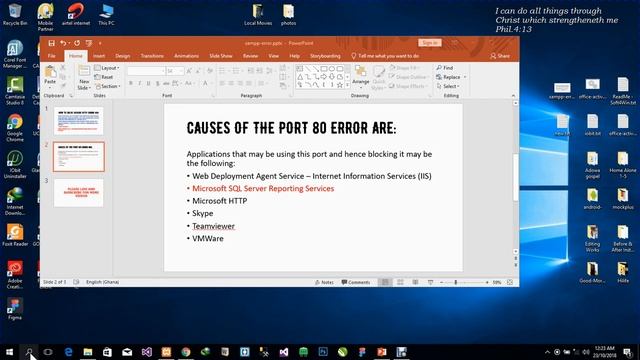Screen dimensions: 640x360
Task: Toggle the Notes pane in status bar
Action: pyautogui.click(x=324, y=282)
